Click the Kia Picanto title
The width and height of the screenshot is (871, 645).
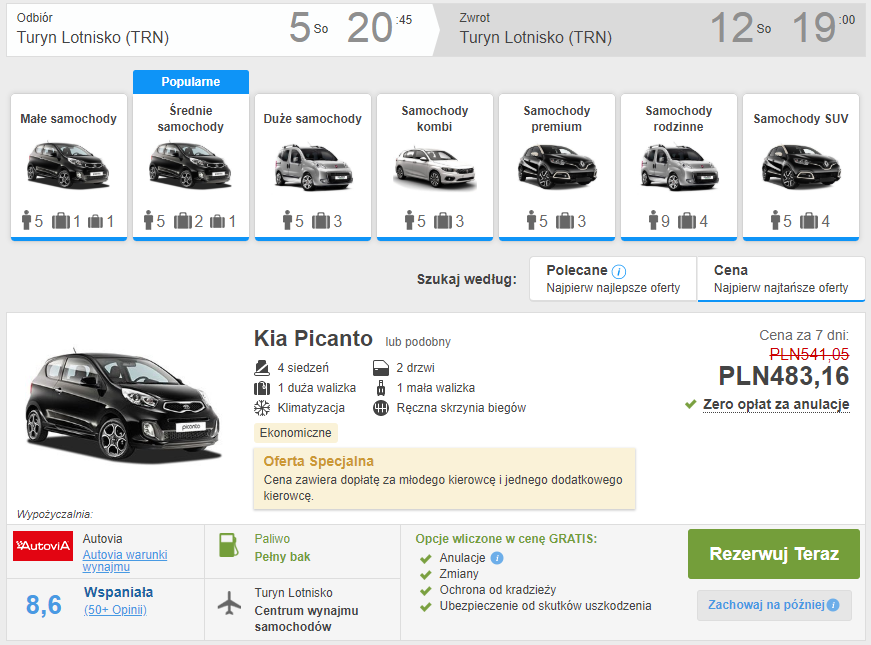[x=313, y=338]
